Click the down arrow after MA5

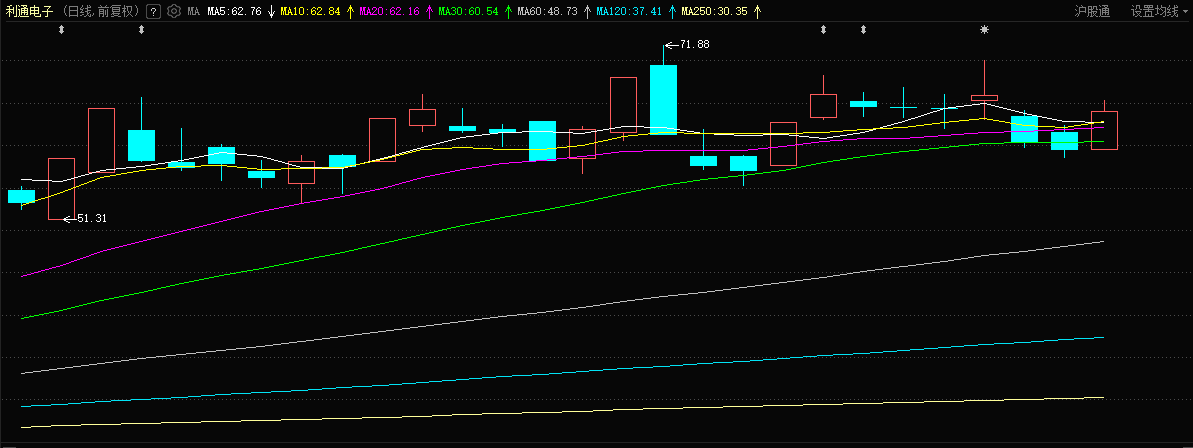pyautogui.click(x=272, y=11)
